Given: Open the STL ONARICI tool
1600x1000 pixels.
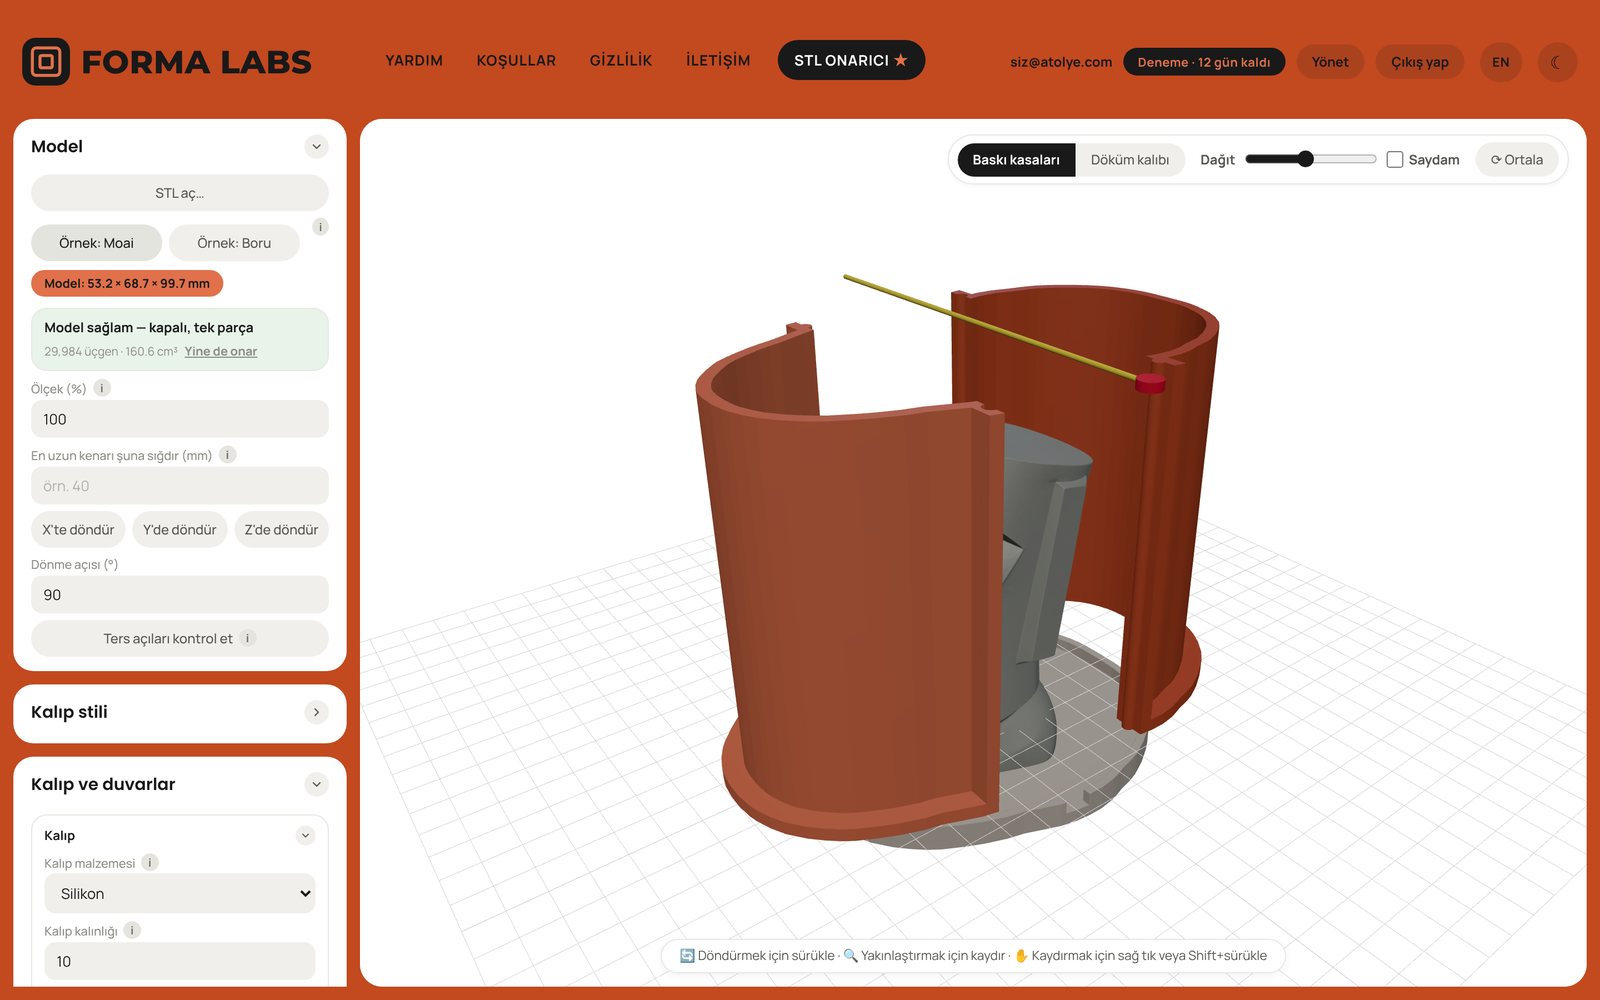Looking at the screenshot, I should 851,60.
